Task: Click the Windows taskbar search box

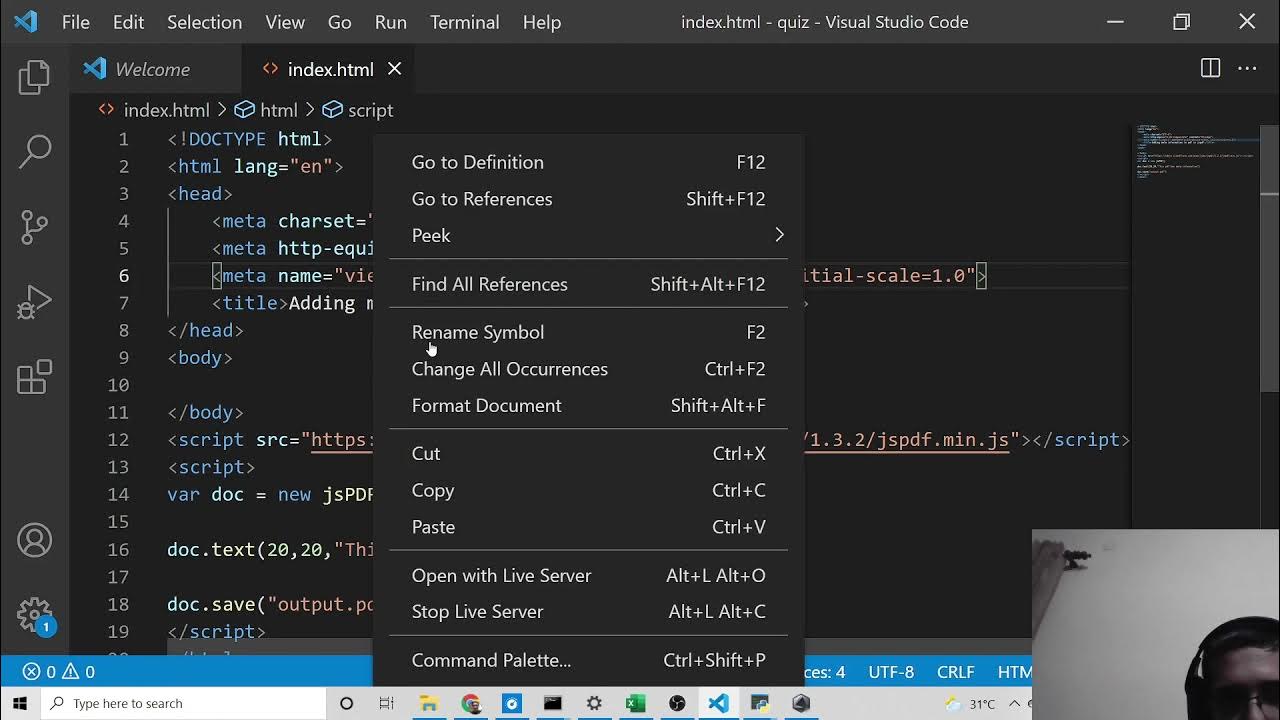Action: tap(185, 703)
